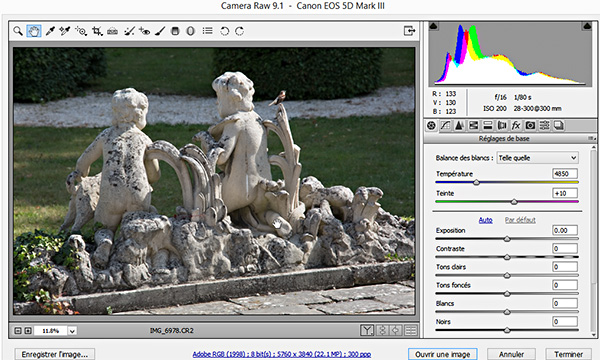
Task: Select the Graduated Filter tool
Action: click(175, 31)
